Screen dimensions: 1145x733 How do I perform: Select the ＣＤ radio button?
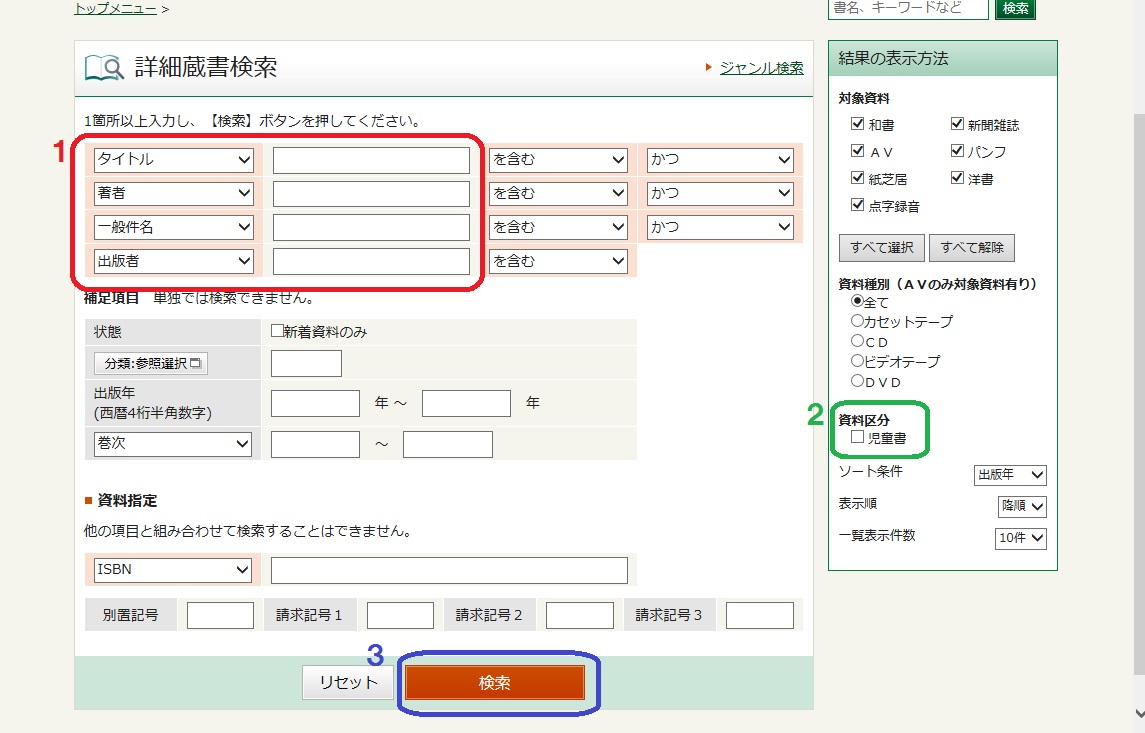857,341
